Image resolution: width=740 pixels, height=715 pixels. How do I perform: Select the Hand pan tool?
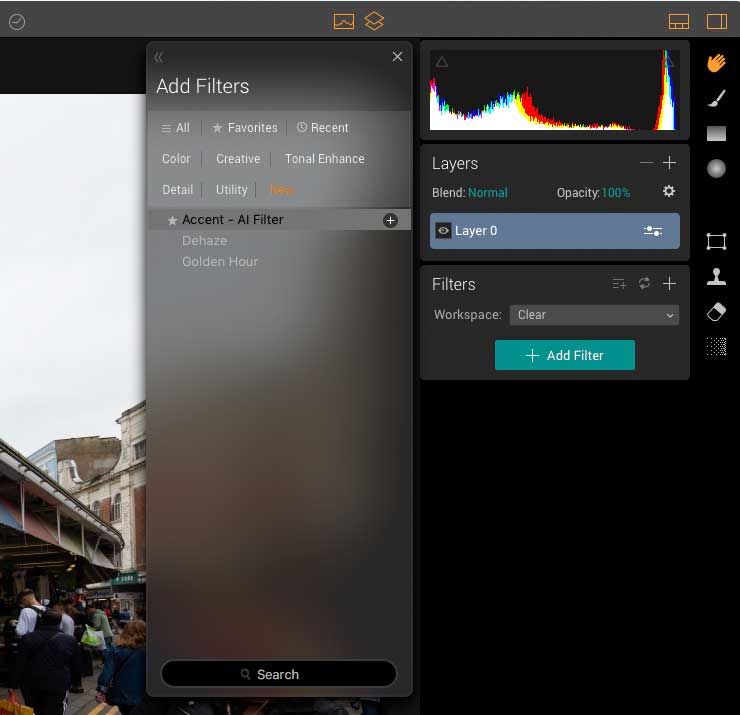point(716,63)
